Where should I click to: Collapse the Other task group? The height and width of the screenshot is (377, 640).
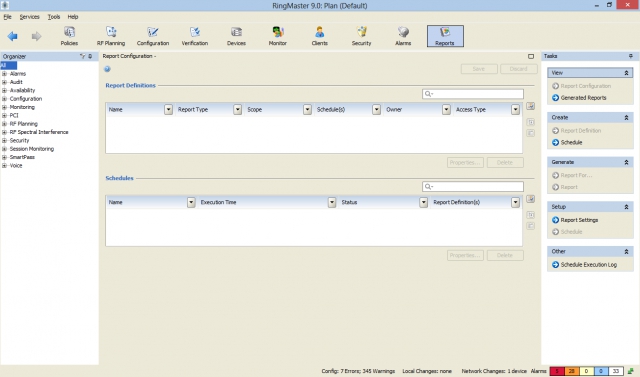pos(626,252)
